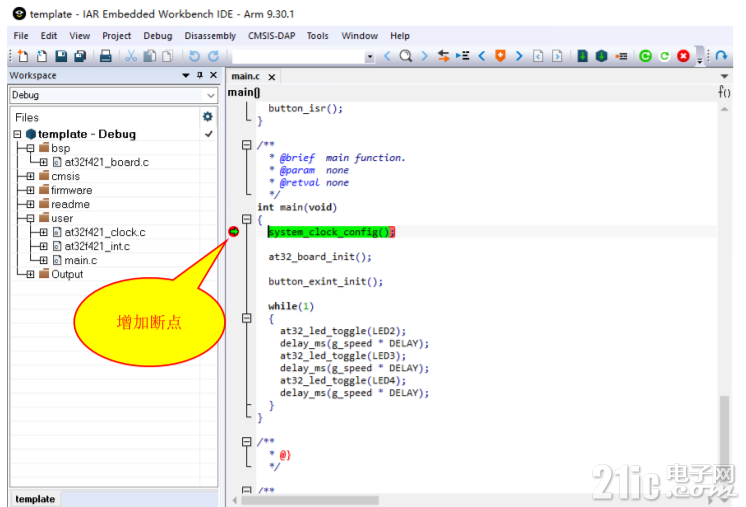Click the toolbar search input field
The image size is (746, 507).
[x=299, y=57]
